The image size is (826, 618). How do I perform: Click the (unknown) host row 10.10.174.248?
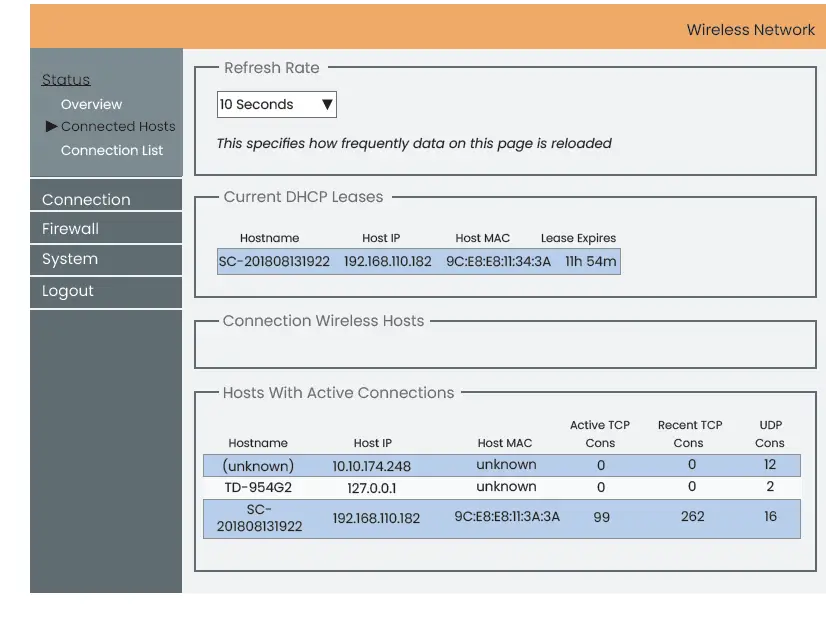click(501, 466)
